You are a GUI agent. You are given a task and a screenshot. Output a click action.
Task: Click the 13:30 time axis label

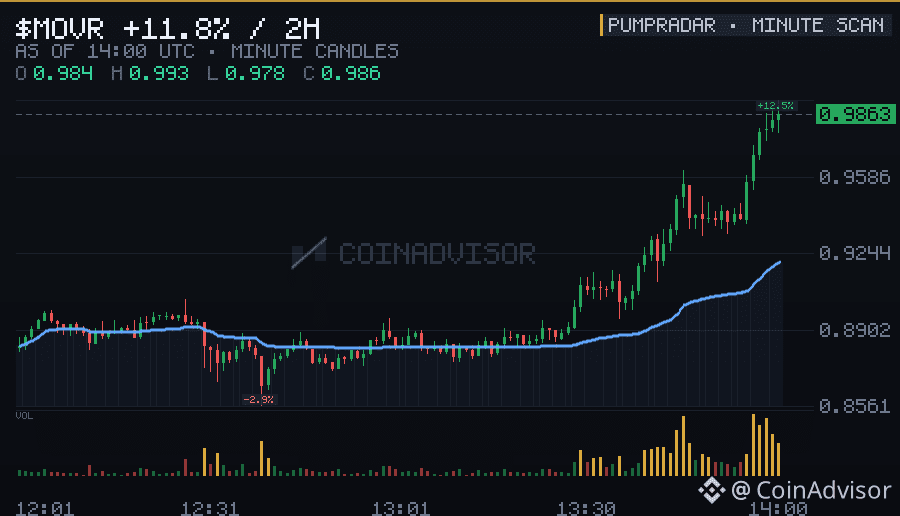click(586, 509)
